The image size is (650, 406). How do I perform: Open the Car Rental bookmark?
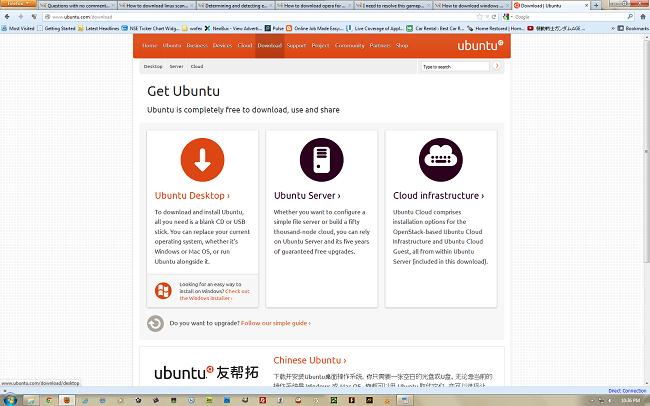pos(435,28)
